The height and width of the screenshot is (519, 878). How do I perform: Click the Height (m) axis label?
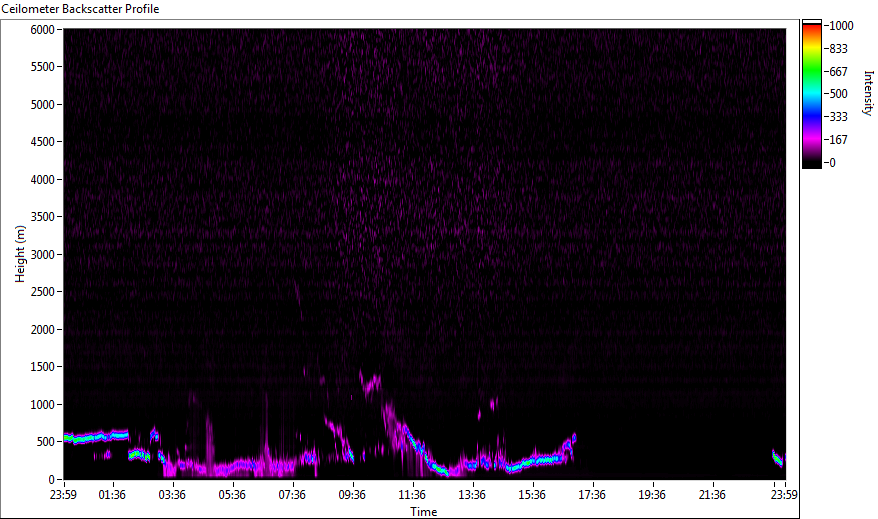pyautogui.click(x=20, y=254)
